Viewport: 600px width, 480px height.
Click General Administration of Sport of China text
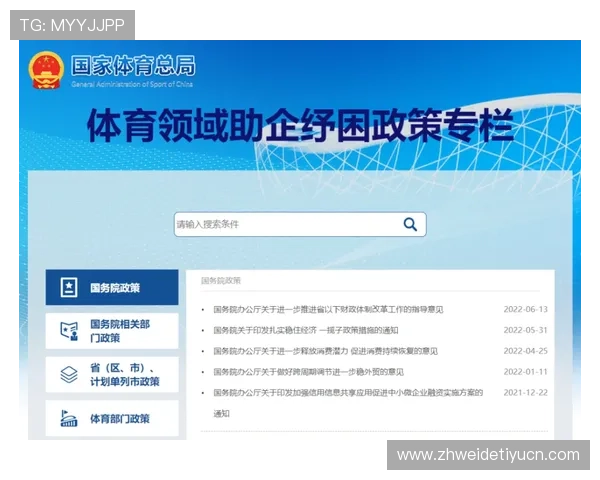(132, 84)
